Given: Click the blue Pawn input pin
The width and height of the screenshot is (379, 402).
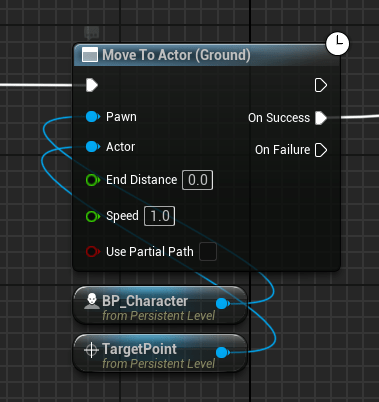Looking at the screenshot, I should 93,117.
